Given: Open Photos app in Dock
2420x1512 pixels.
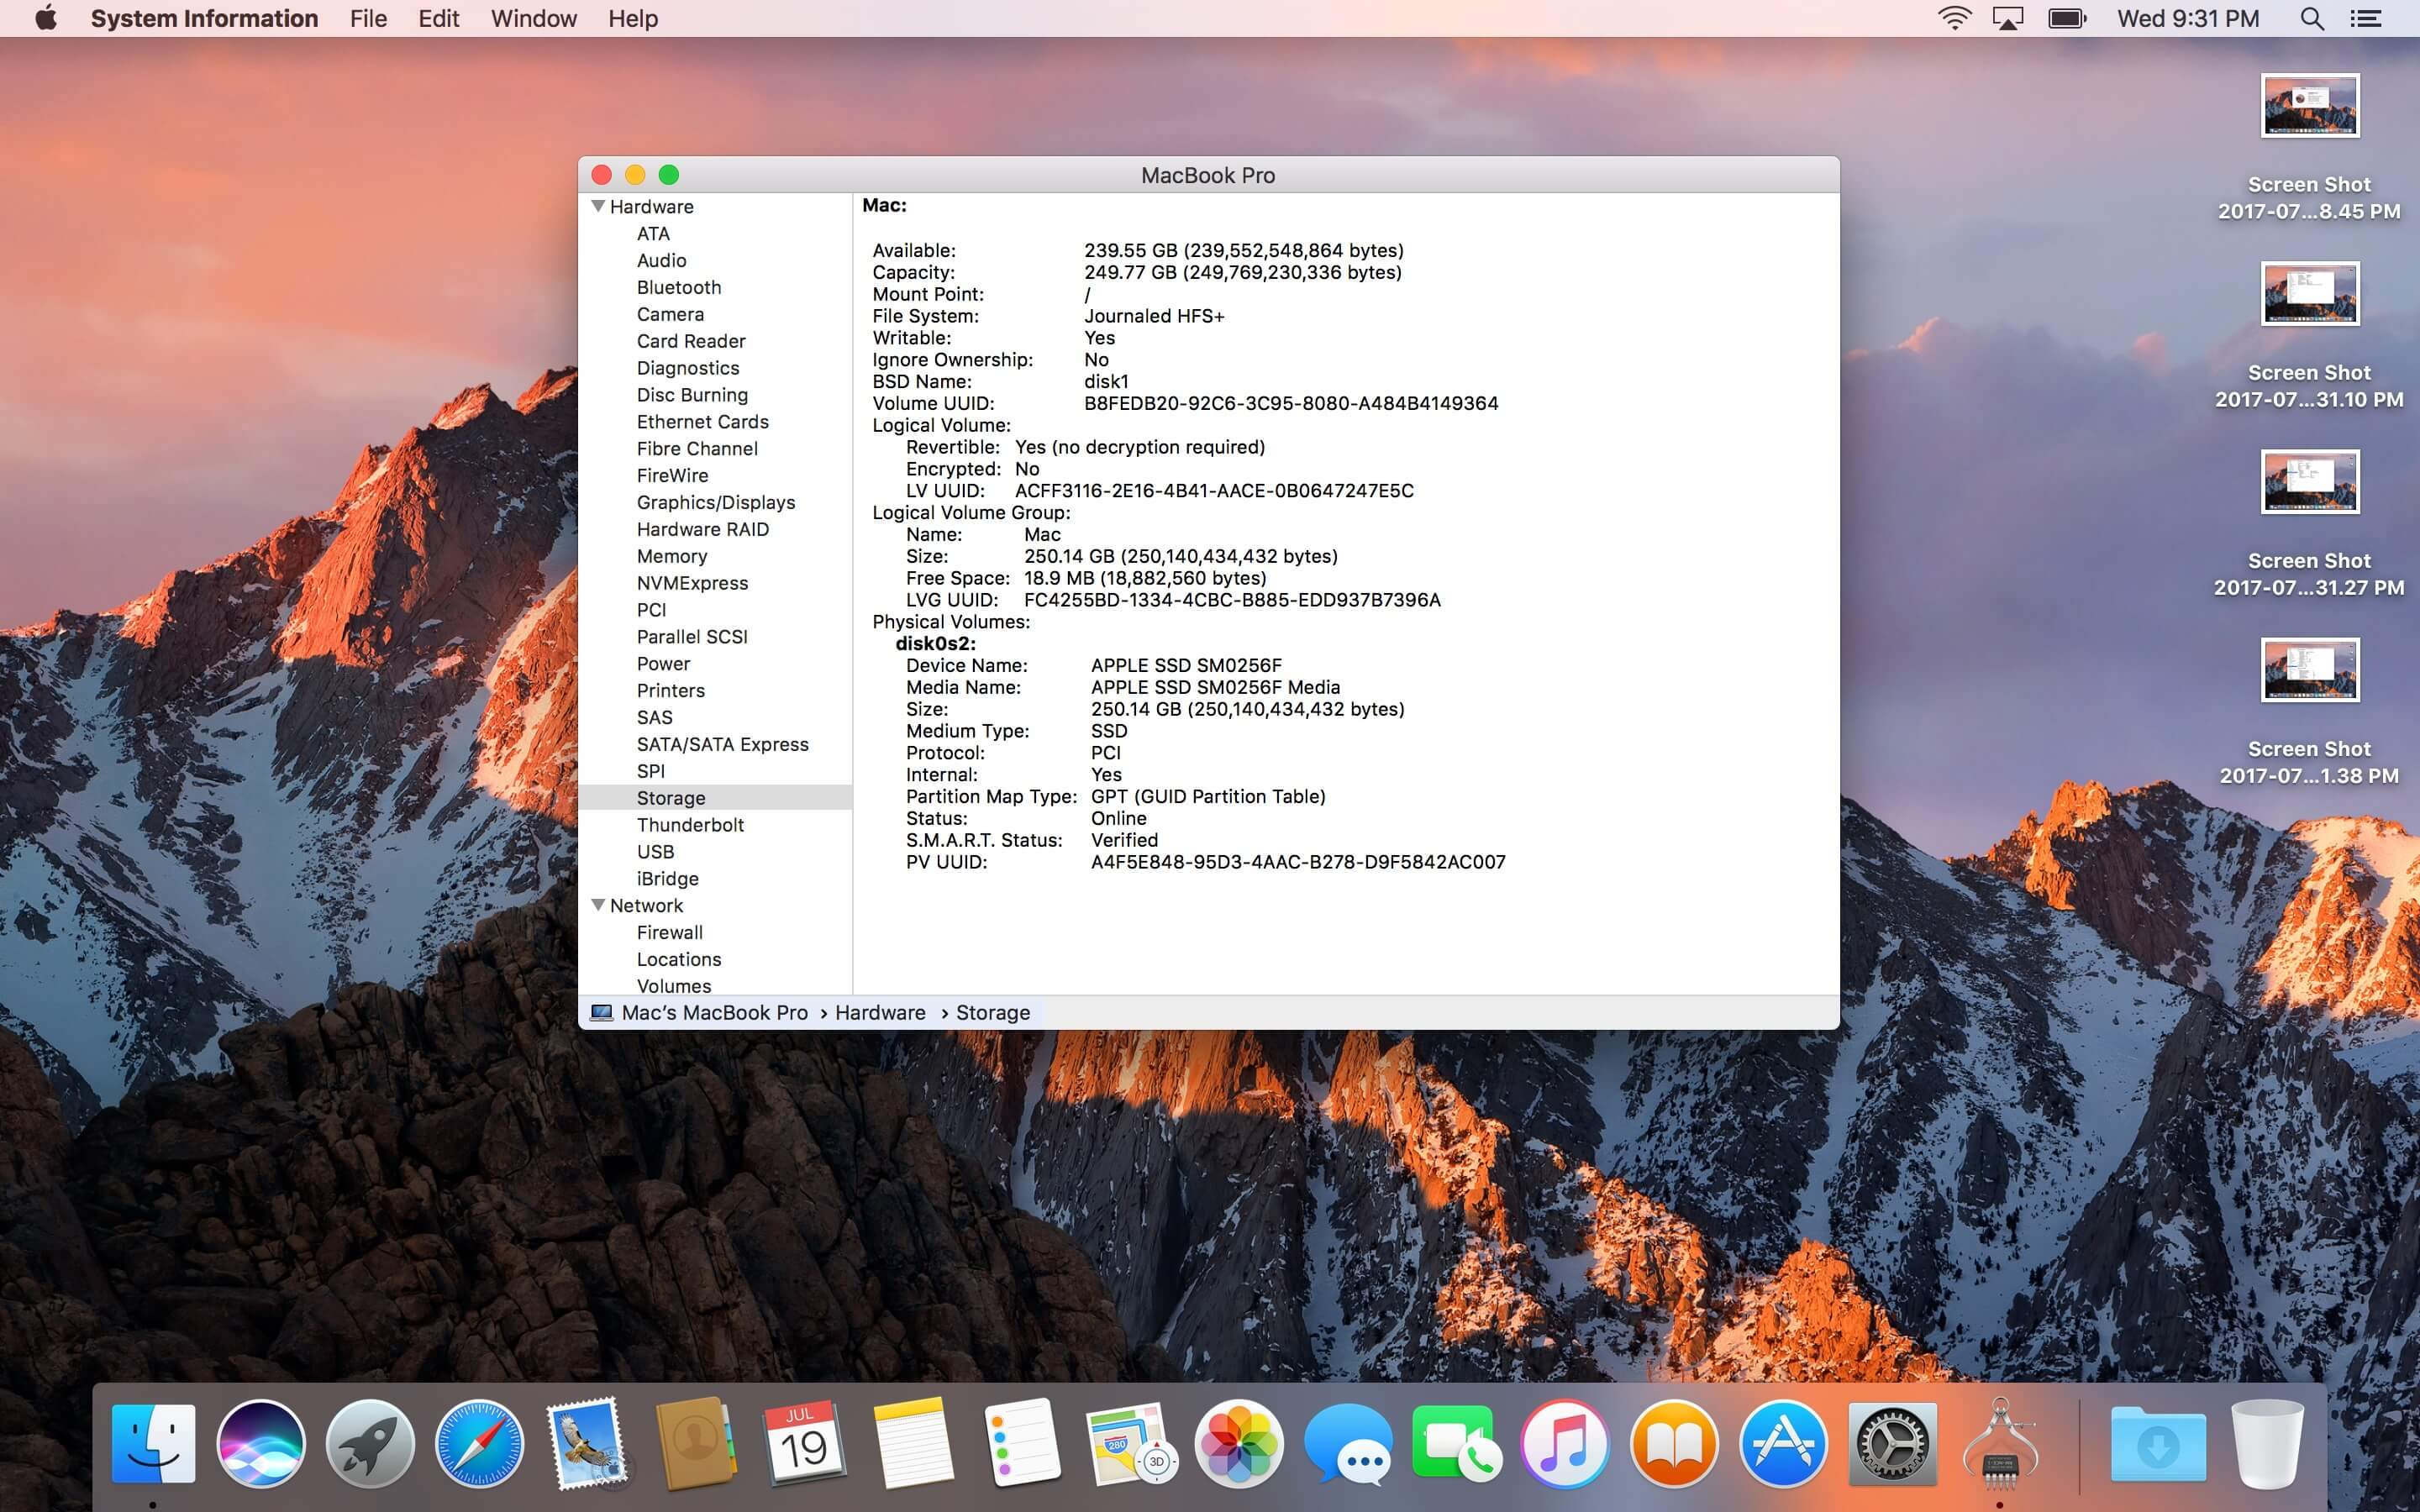Looking at the screenshot, I should pyautogui.click(x=1239, y=1443).
